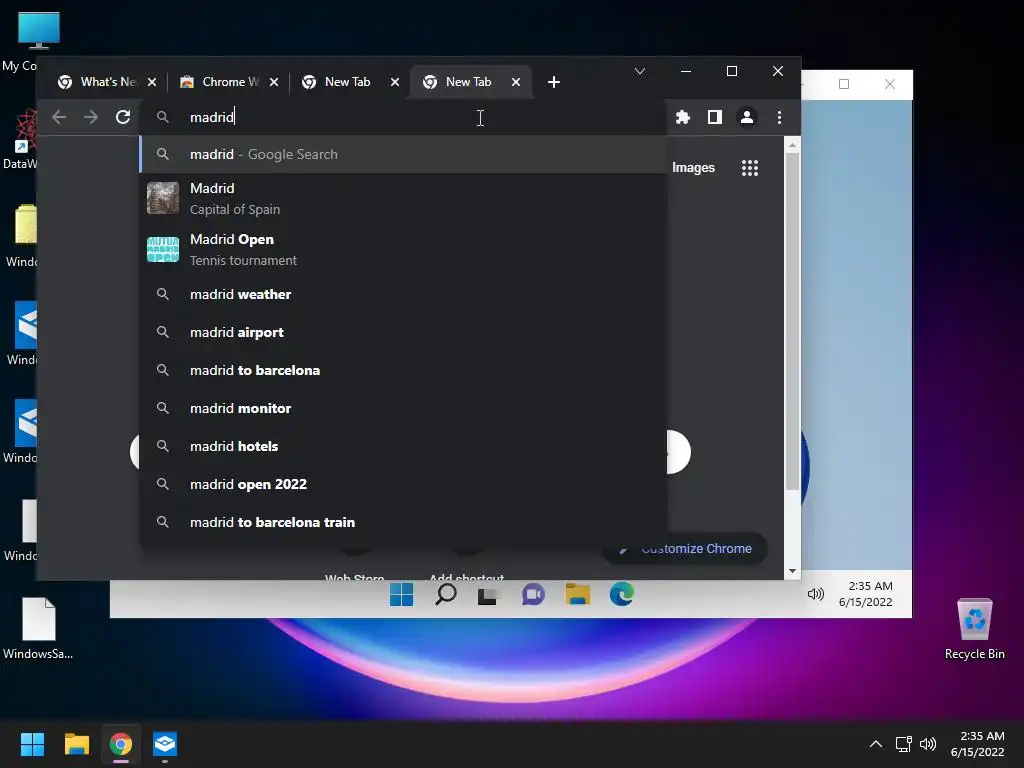
Task: Reload the page in Chrome
Action: (123, 118)
